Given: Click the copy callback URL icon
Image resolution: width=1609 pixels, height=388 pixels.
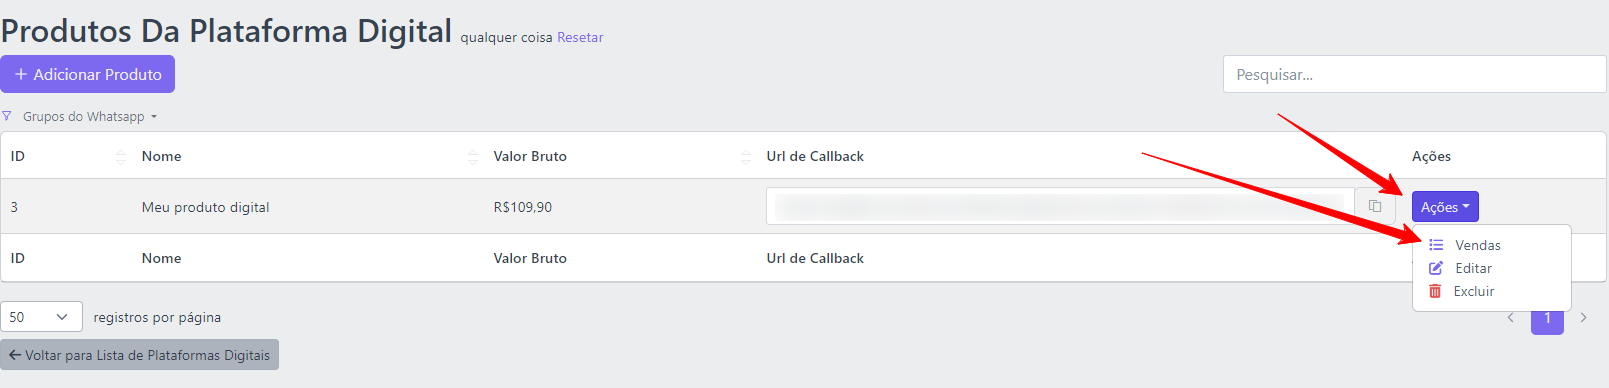Looking at the screenshot, I should [x=1375, y=206].
